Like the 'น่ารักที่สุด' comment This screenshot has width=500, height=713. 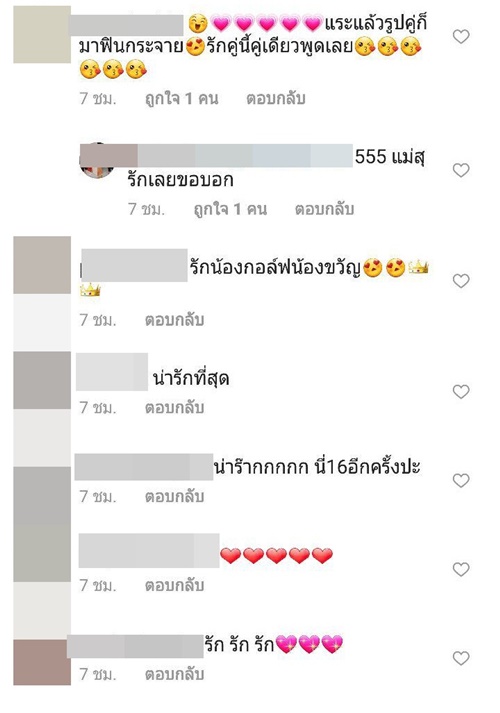461,392
